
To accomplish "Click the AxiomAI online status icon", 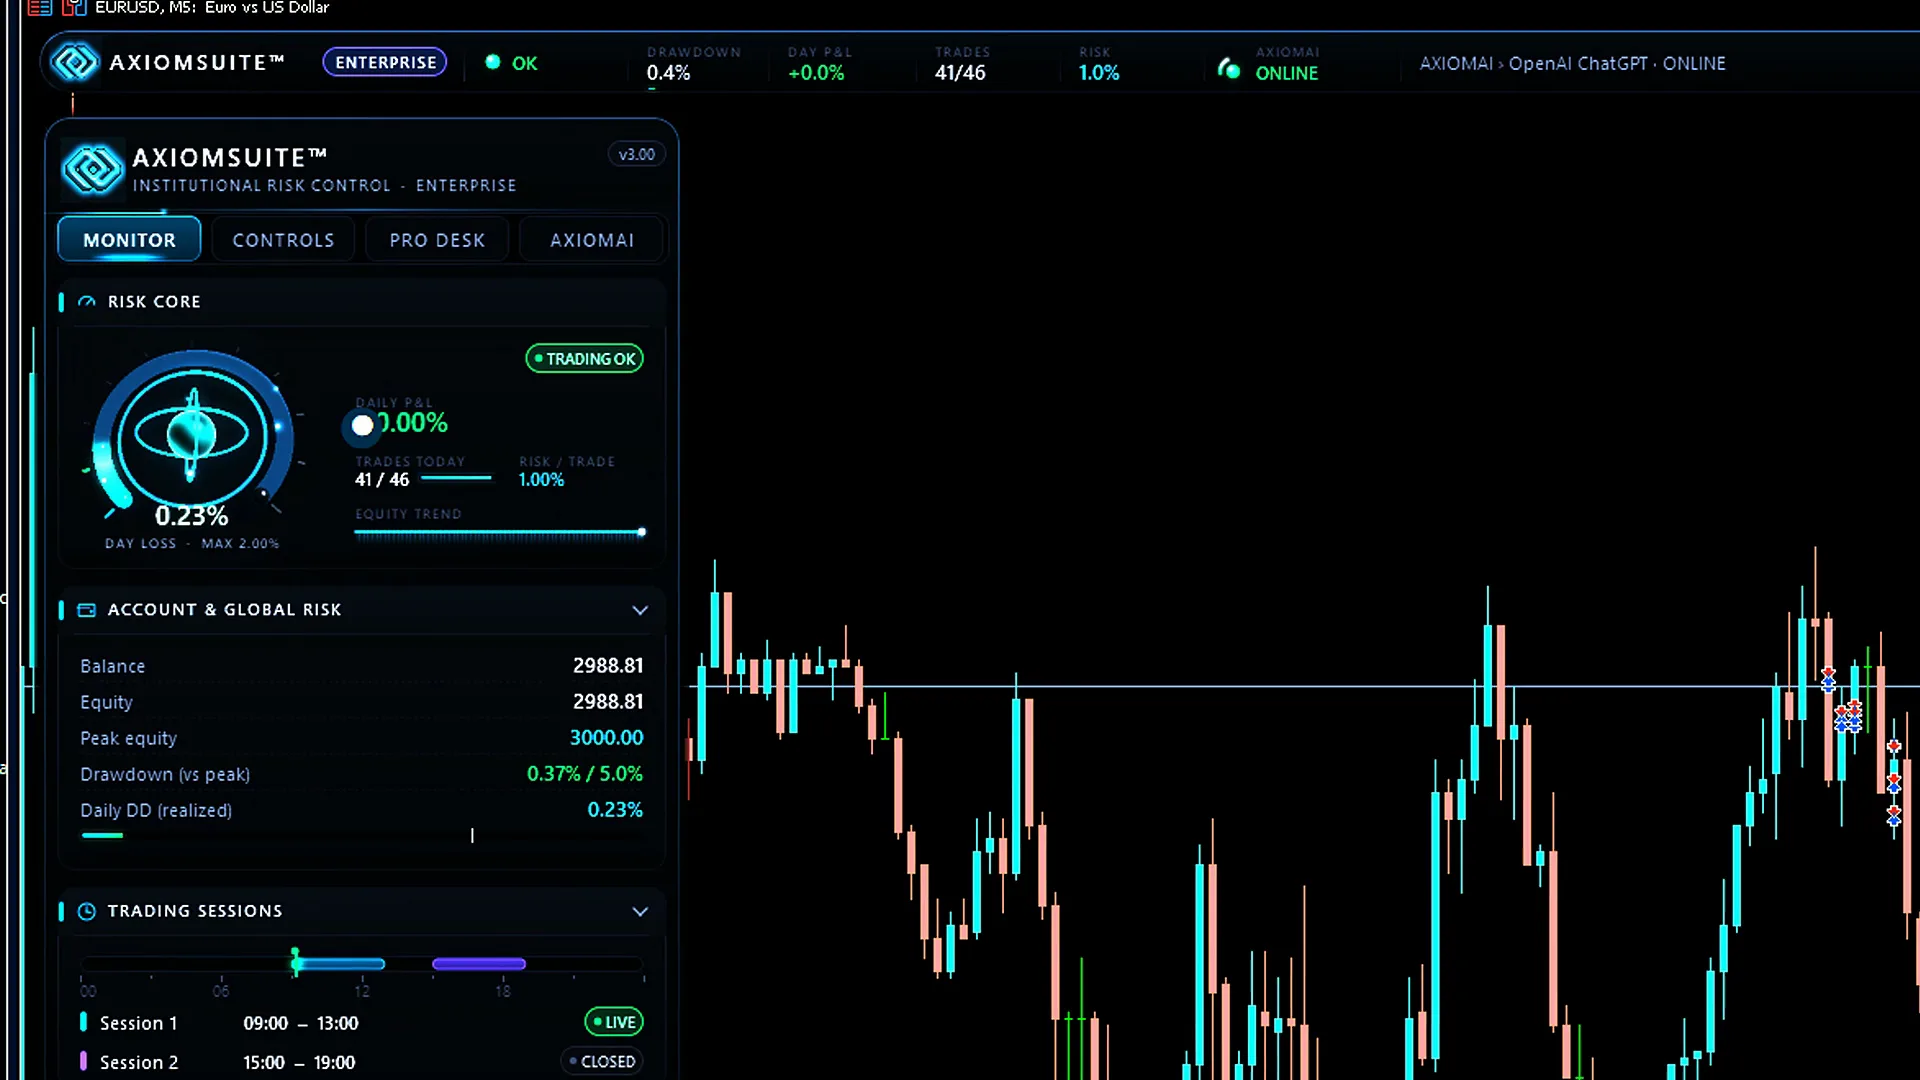I will (1229, 69).
